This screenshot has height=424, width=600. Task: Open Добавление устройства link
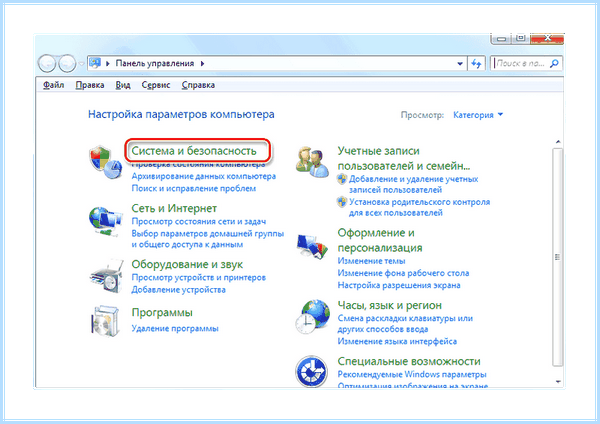178,290
